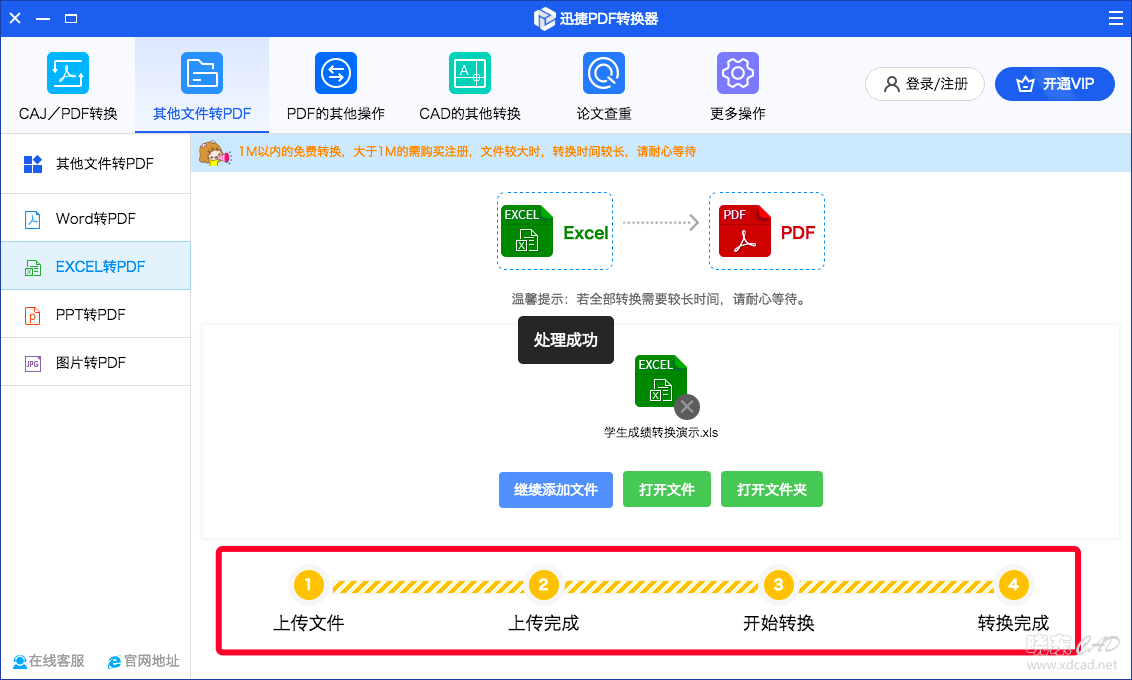Screen dimensions: 1132x680
Task: Click the PPT转PDF sidebar icon
Action: click(x=32, y=315)
